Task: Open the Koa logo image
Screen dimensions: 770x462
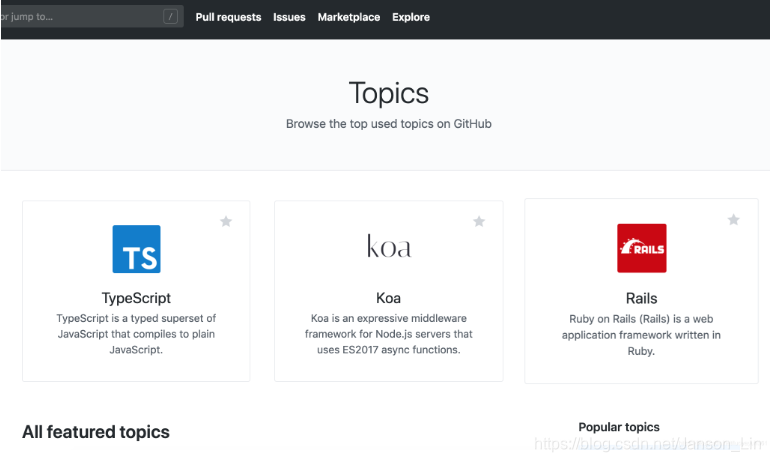Action: coord(389,246)
